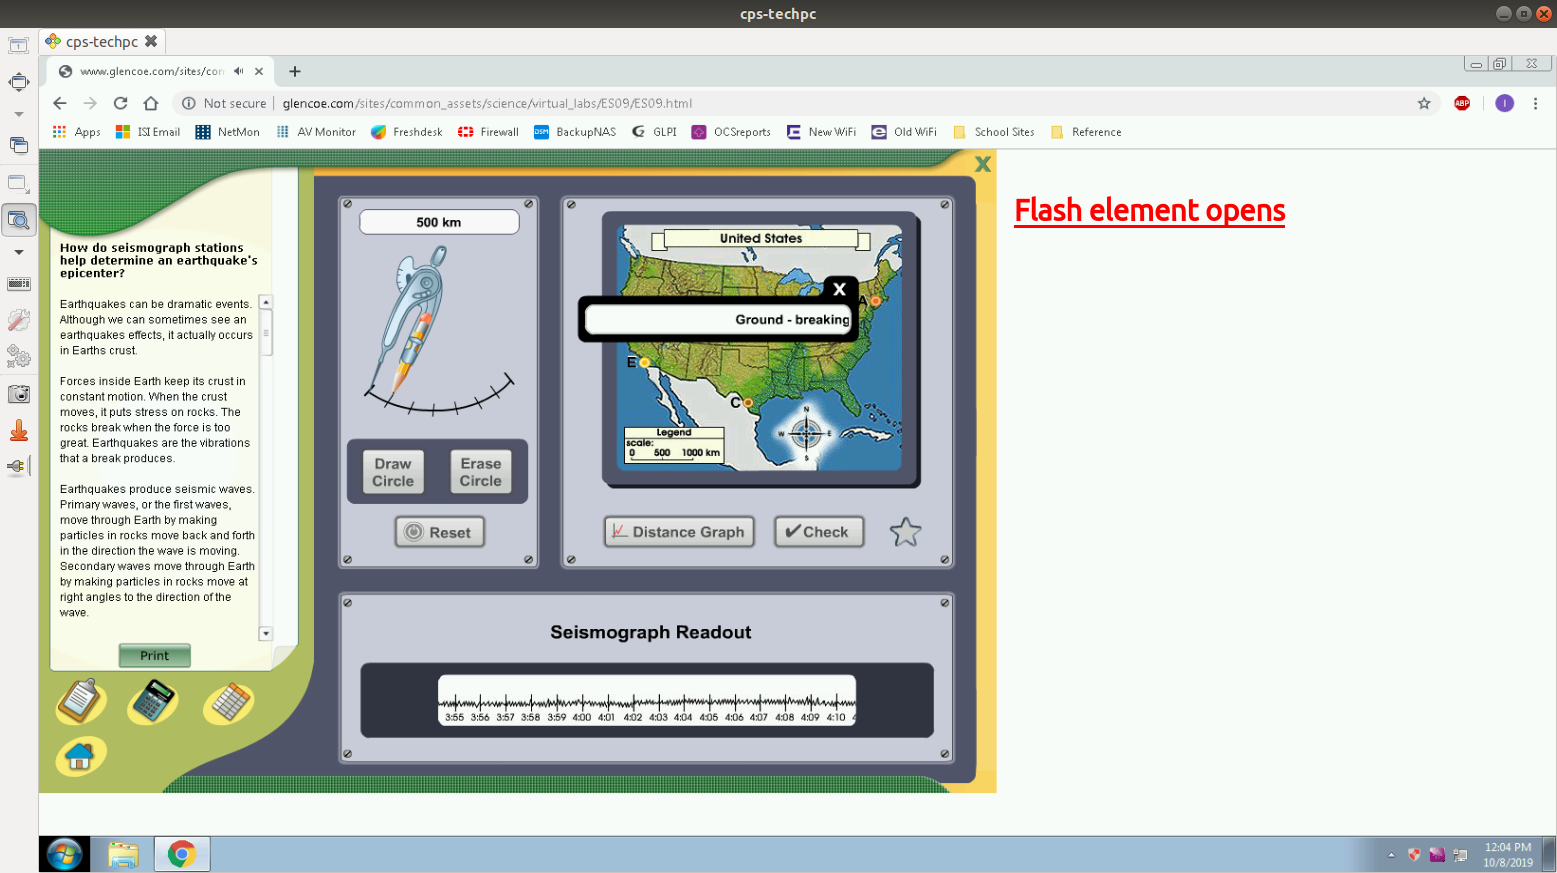The height and width of the screenshot is (873, 1557).
Task: Select station C marker on map
Action: (x=748, y=403)
